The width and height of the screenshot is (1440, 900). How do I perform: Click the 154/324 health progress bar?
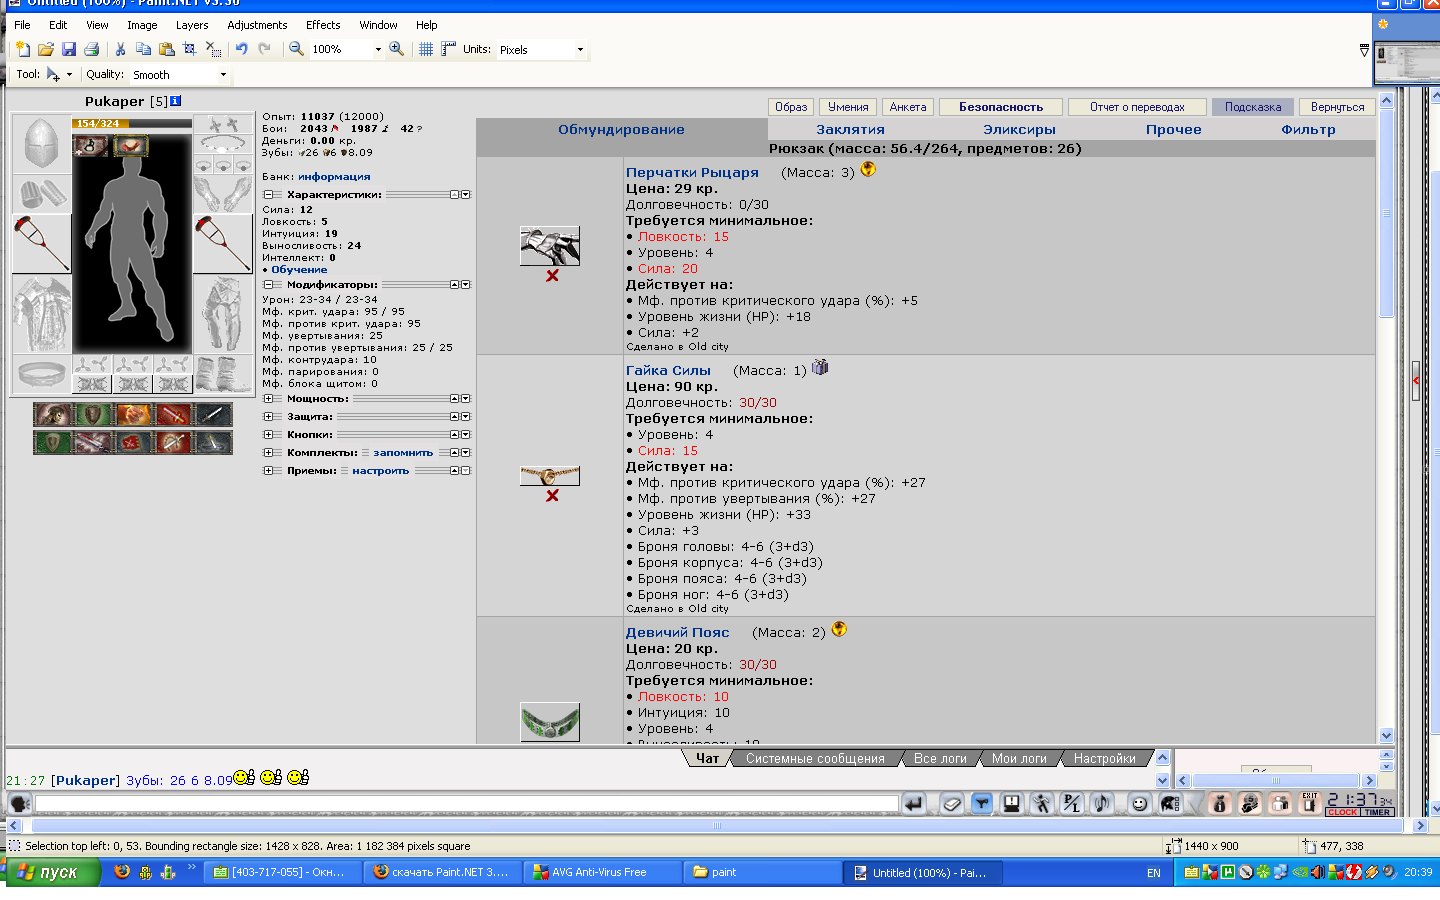point(131,123)
